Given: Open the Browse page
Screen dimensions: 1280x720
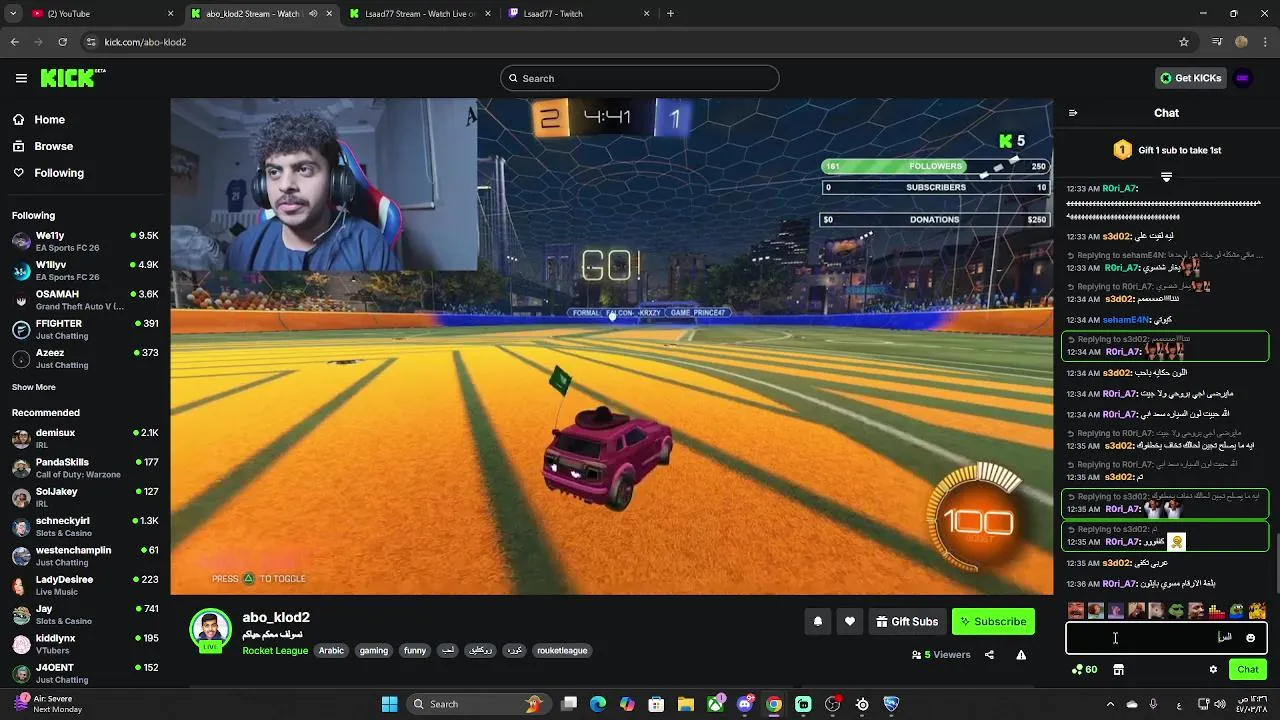Looking at the screenshot, I should click(x=53, y=146).
